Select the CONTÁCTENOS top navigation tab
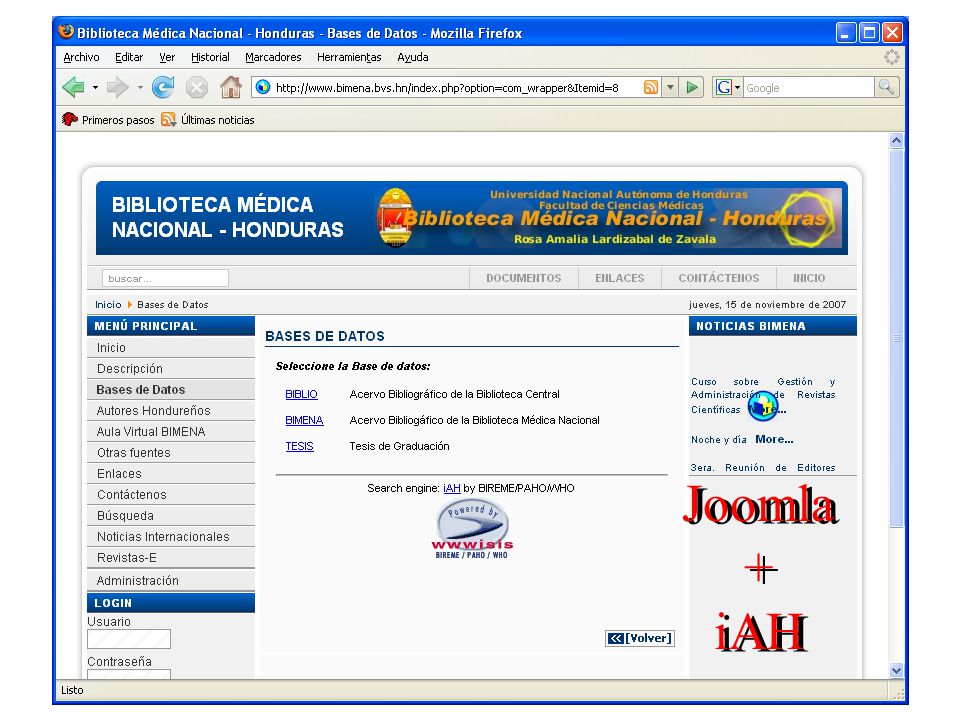Image resolution: width=960 pixels, height=720 pixels. (x=719, y=278)
